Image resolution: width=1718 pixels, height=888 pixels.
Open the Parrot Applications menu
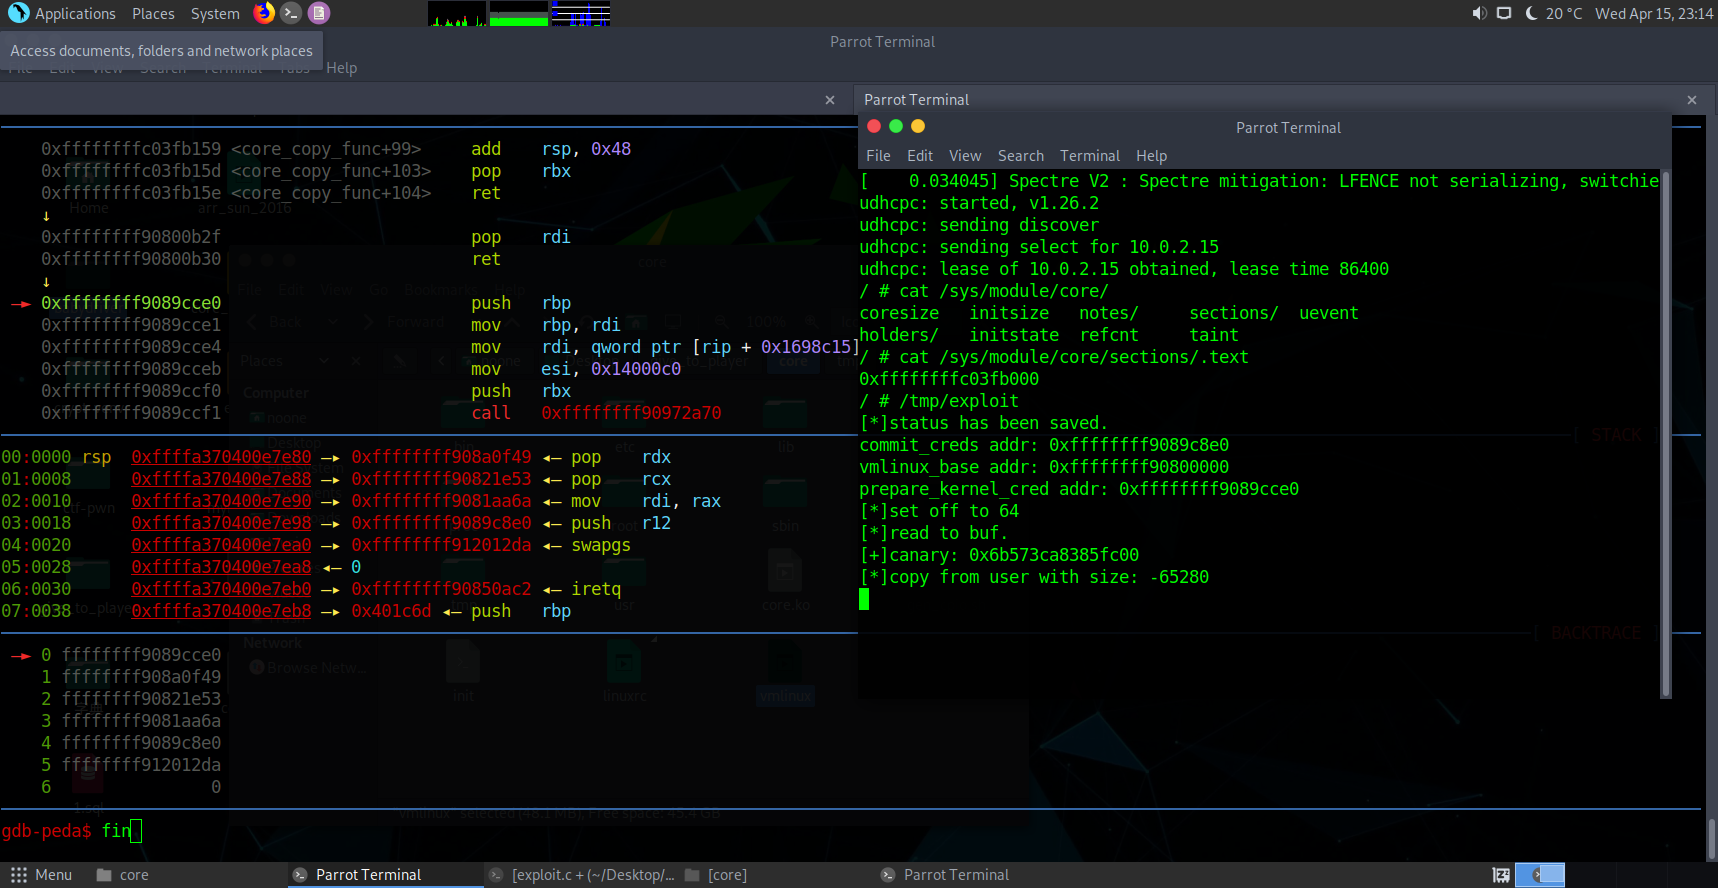(62, 13)
